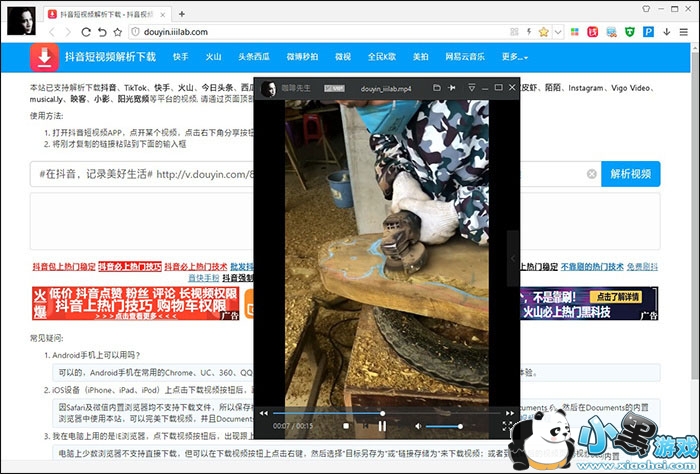
Task: Switch to 网易云音乐 in site navigation
Action: tap(465, 57)
